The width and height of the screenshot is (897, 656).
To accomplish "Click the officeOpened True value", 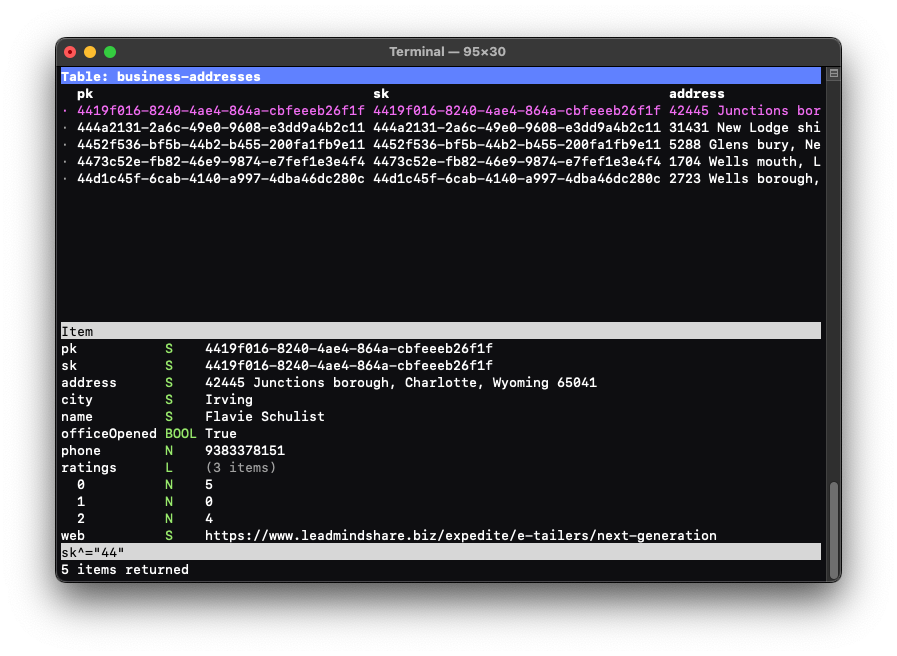I will point(221,434).
